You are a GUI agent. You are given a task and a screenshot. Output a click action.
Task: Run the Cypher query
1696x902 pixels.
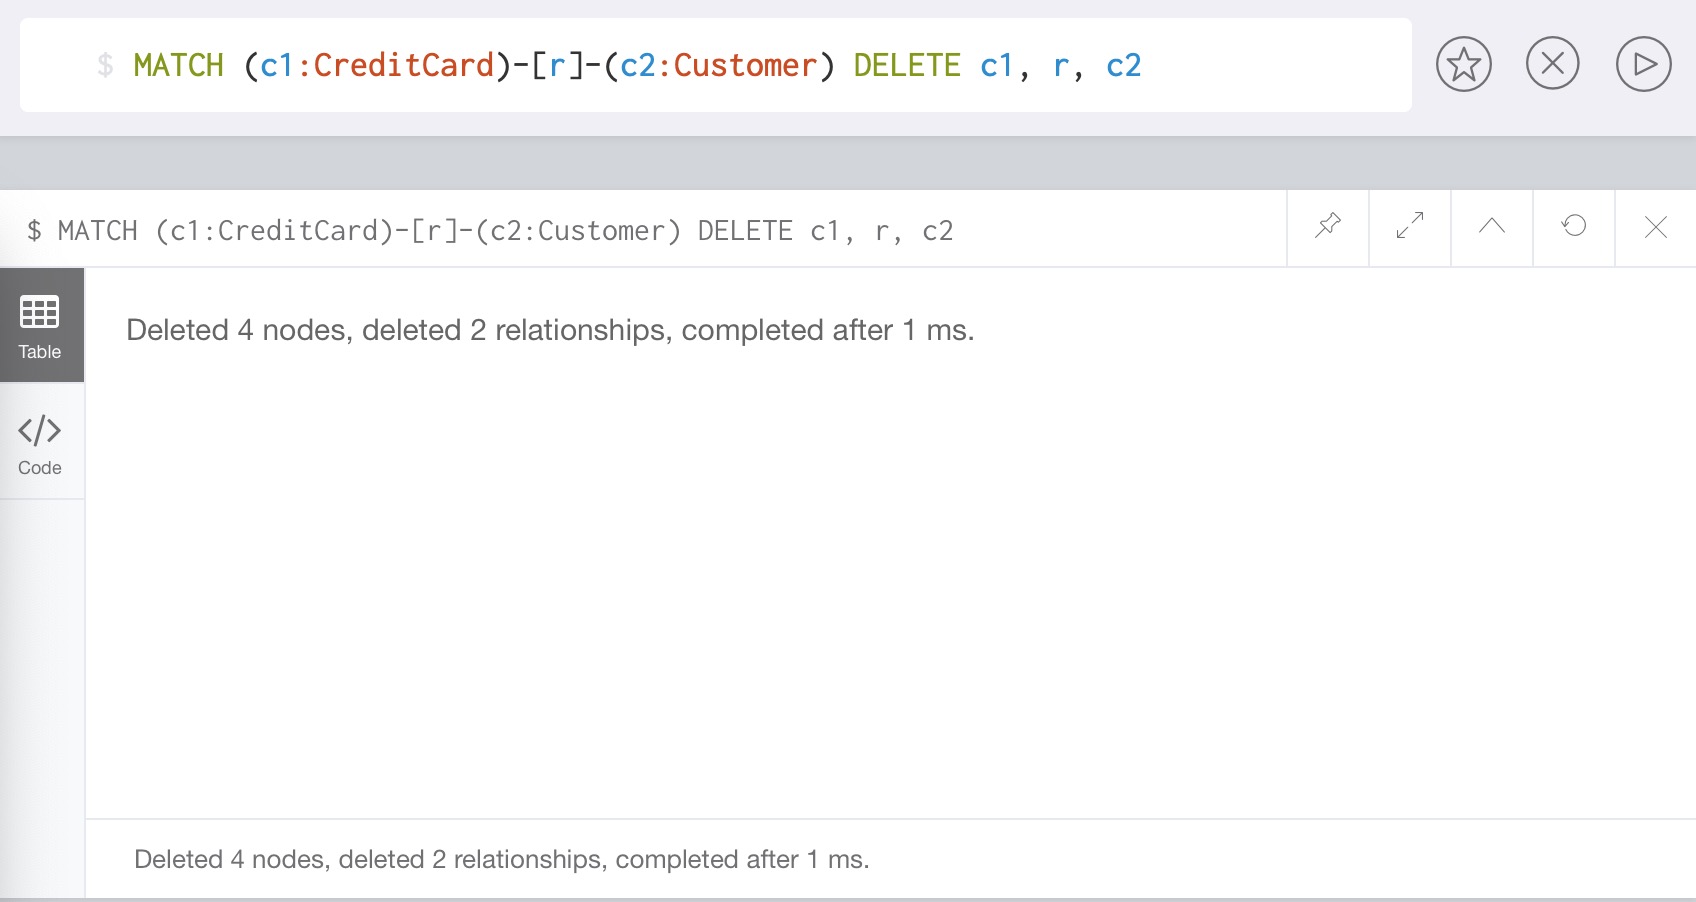coord(1643,64)
